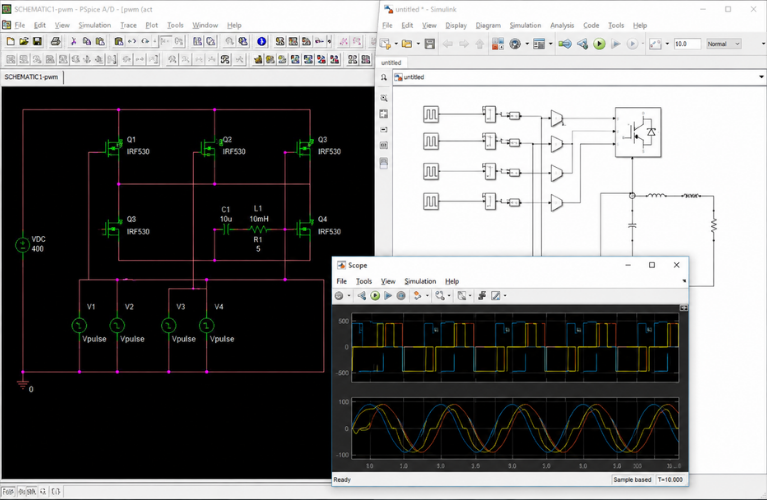Open Simulink Code menu

click(591, 25)
